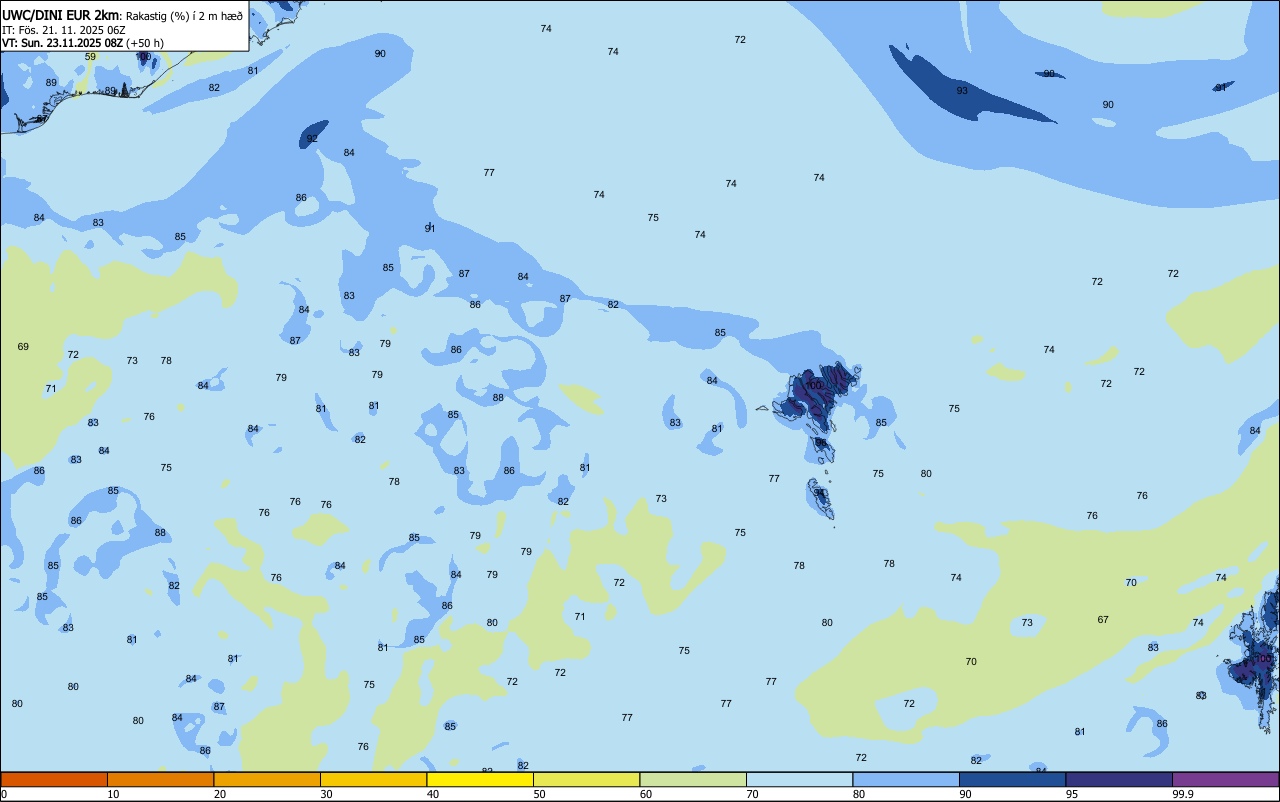Pick the purple legend segment above 99.9
1280x802 pixels.
click(1225, 779)
